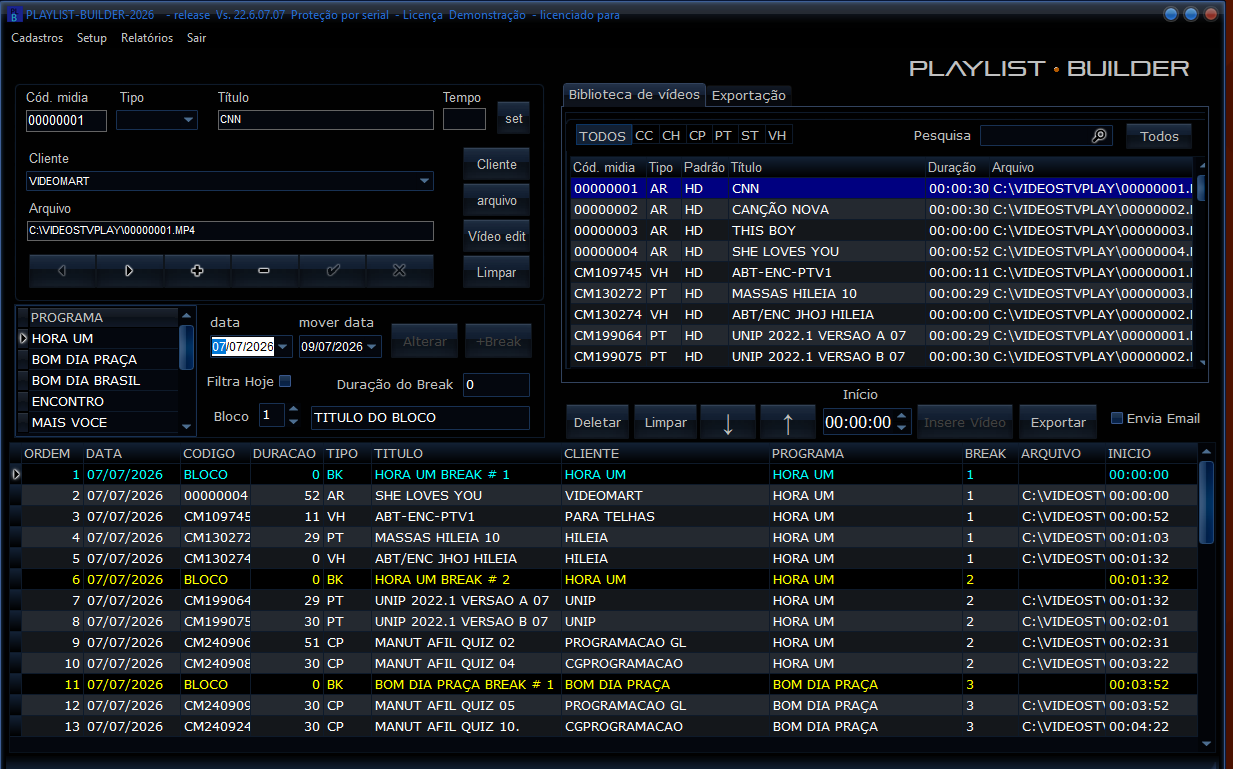The image size is (1233, 769).
Task: Toggle the Filtra Hoje checkbox
Action: pyautogui.click(x=285, y=381)
